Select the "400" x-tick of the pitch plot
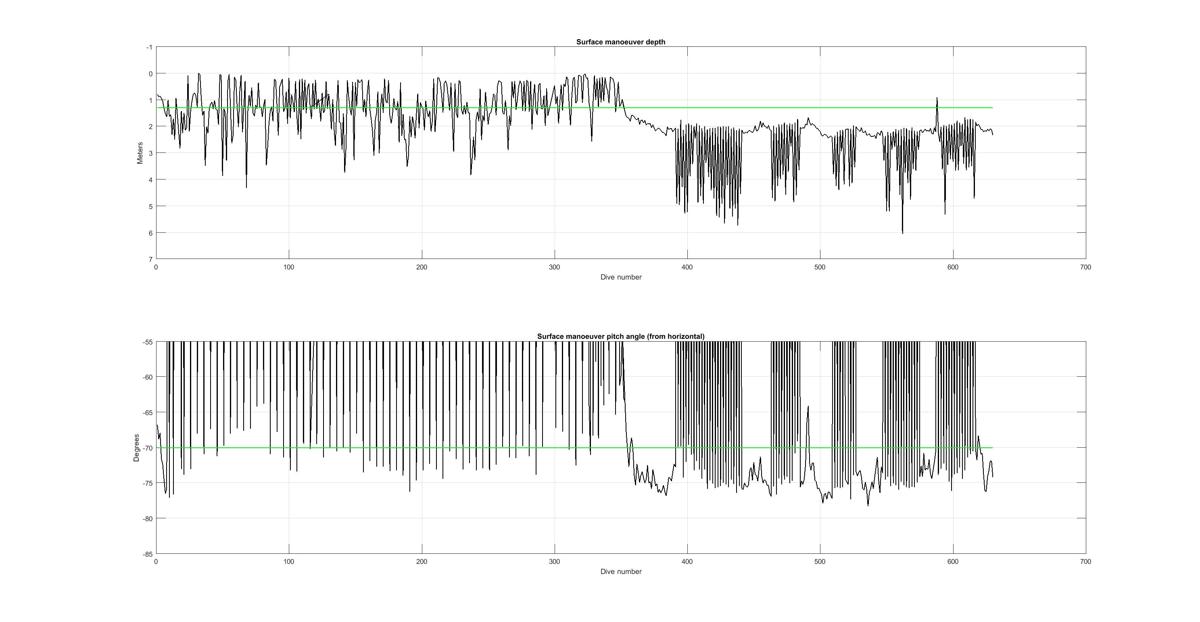 [x=687, y=562]
